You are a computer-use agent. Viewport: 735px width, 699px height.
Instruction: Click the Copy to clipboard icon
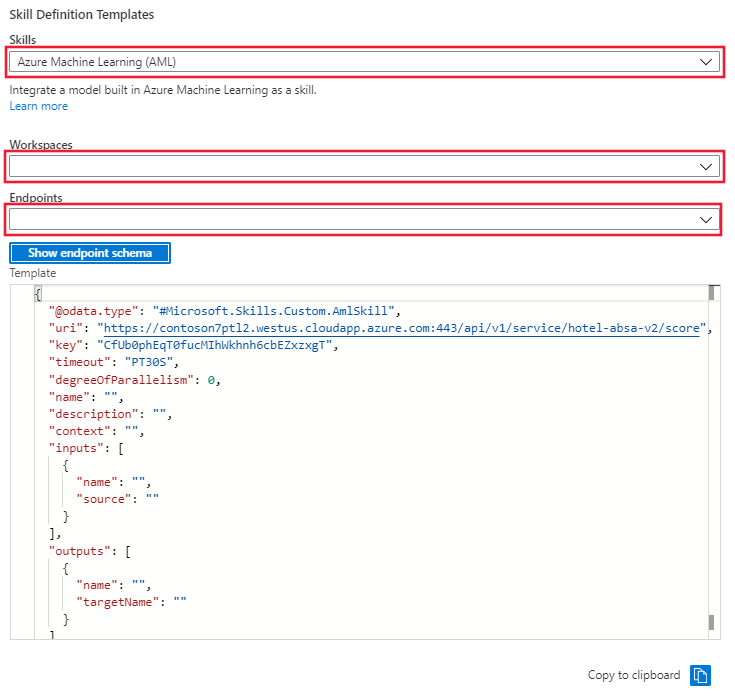701,675
